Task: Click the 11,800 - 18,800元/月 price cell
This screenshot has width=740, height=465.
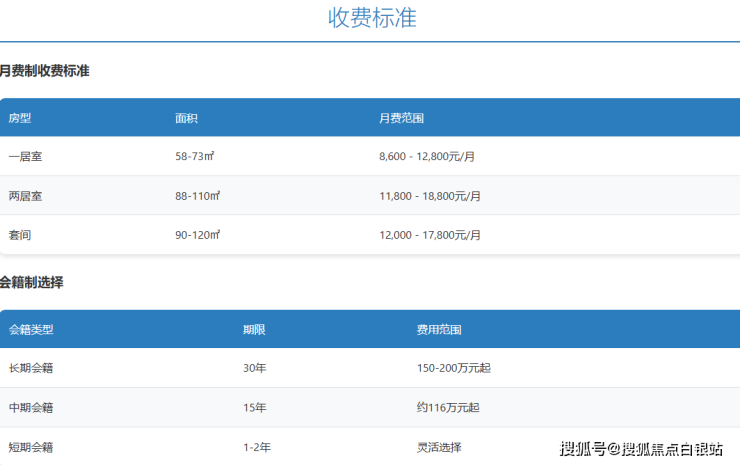Action: coord(430,196)
